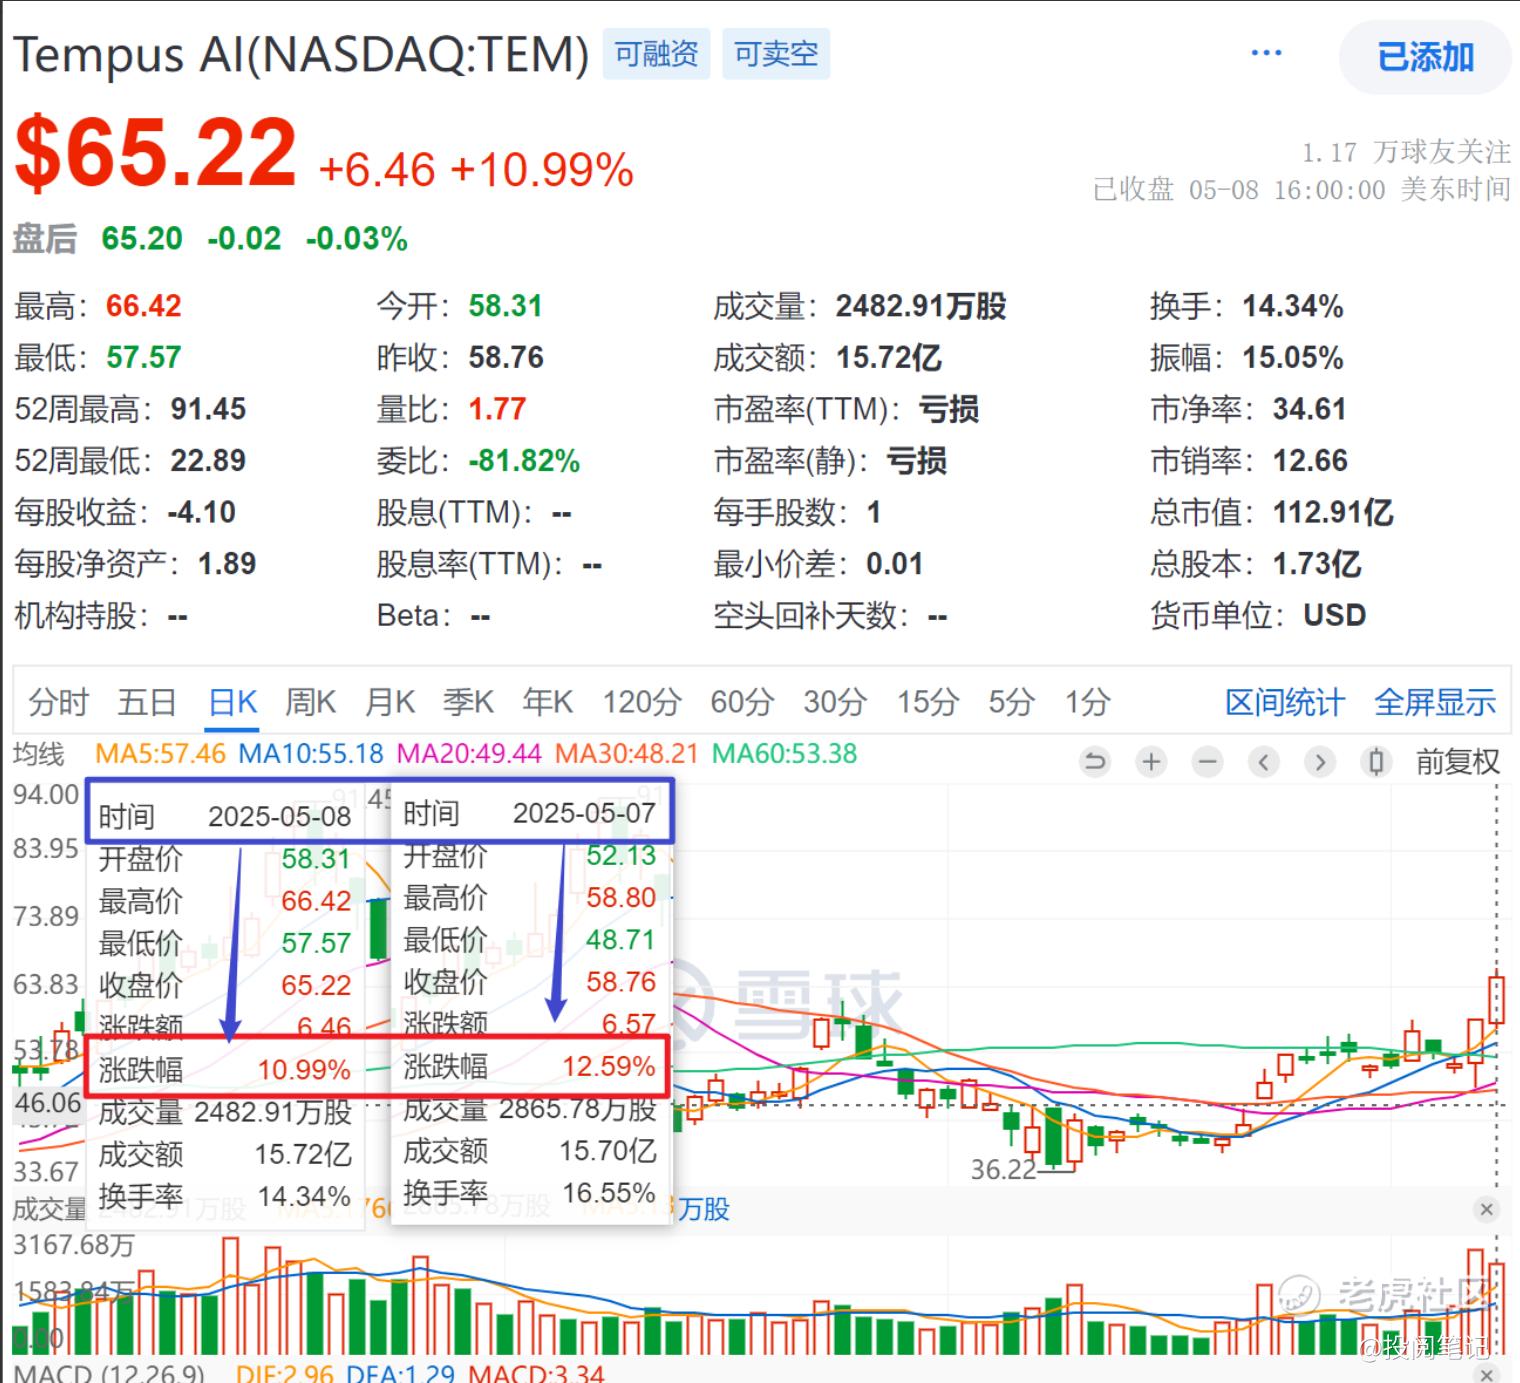Select the 日K chart tab
1520x1383 pixels.
click(x=233, y=703)
